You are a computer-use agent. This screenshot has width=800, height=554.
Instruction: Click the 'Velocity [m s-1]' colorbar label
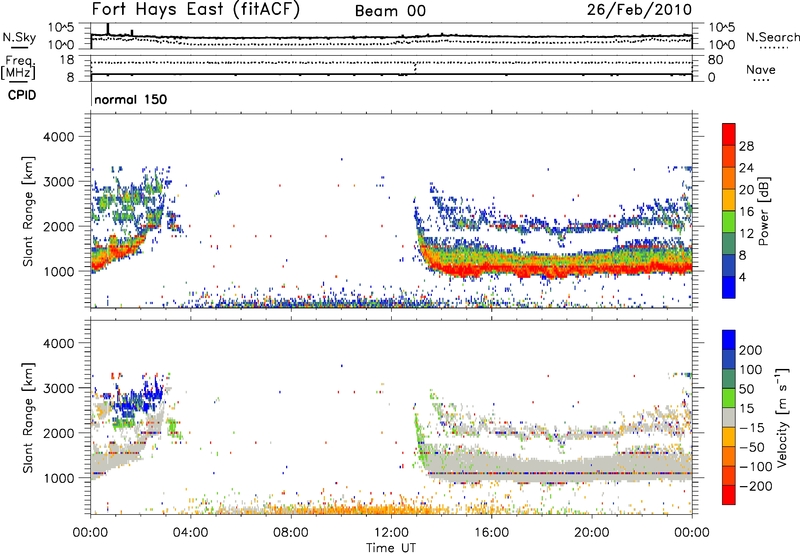click(x=782, y=417)
